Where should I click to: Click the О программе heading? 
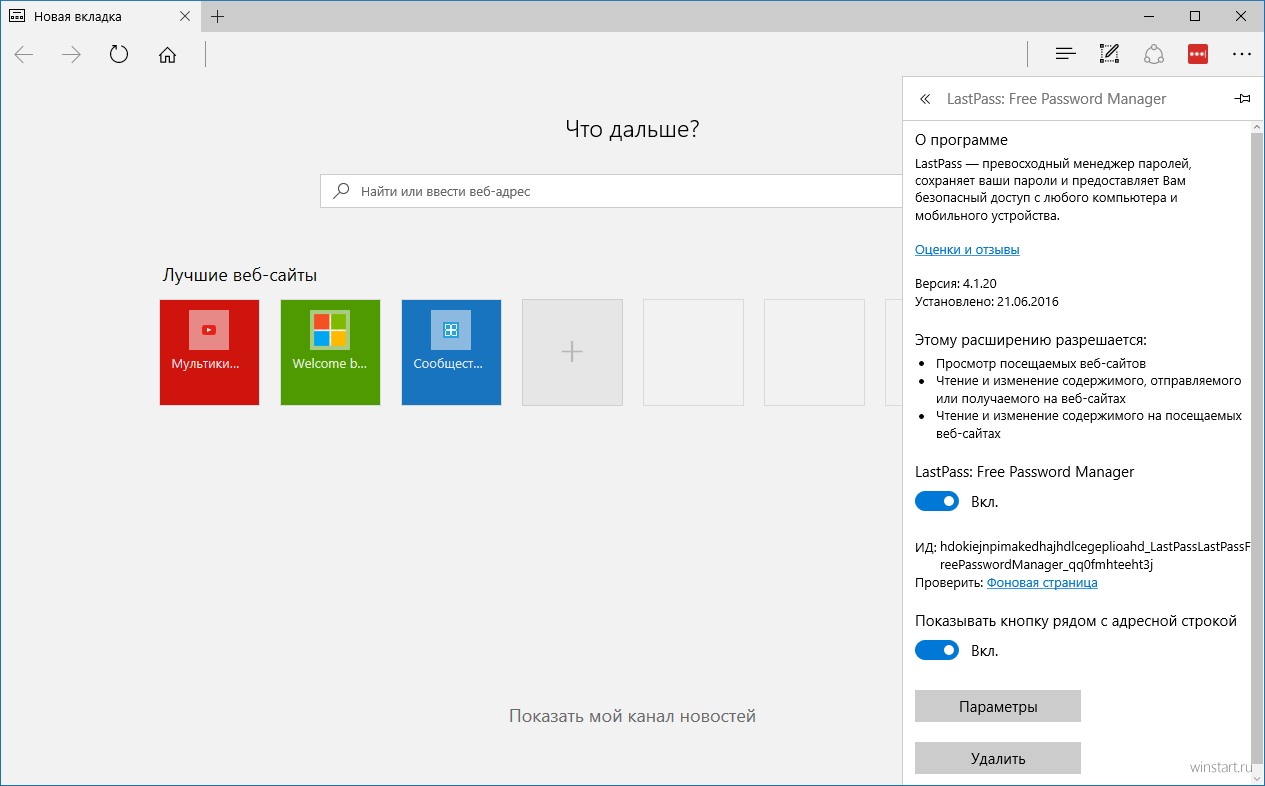pyautogui.click(x=961, y=140)
